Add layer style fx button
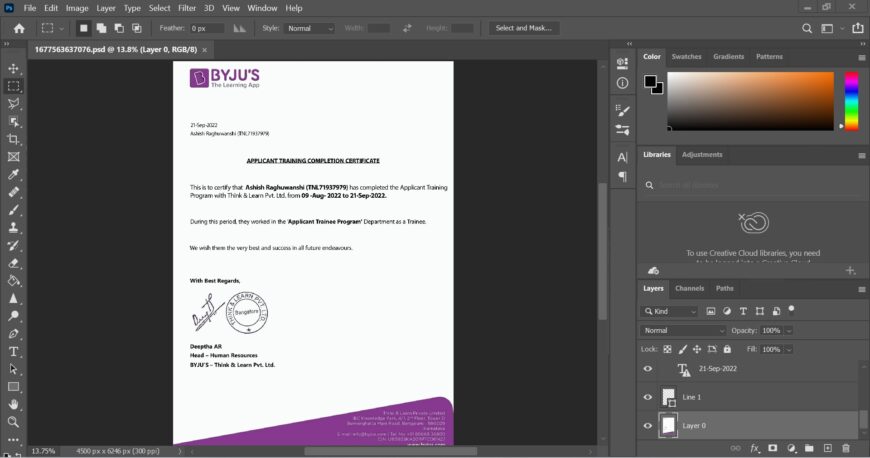Screen dimensions: 870x458 pos(755,448)
